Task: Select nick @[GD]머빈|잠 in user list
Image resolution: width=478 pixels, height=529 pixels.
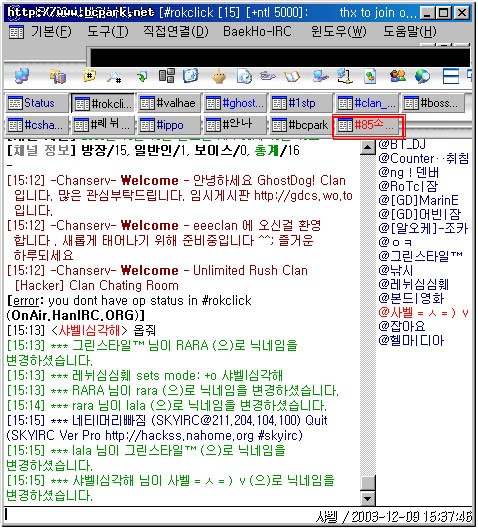Action: click(x=420, y=214)
